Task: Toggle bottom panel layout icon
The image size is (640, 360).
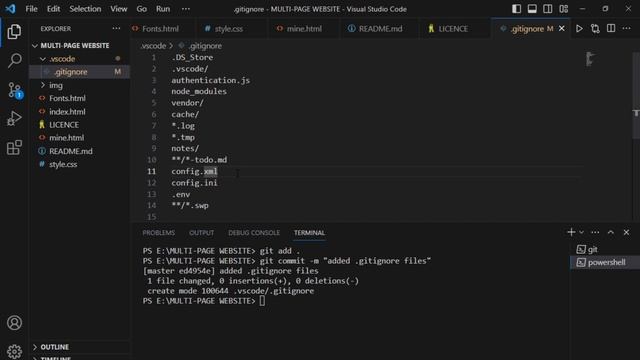Action: pyautogui.click(x=532, y=9)
